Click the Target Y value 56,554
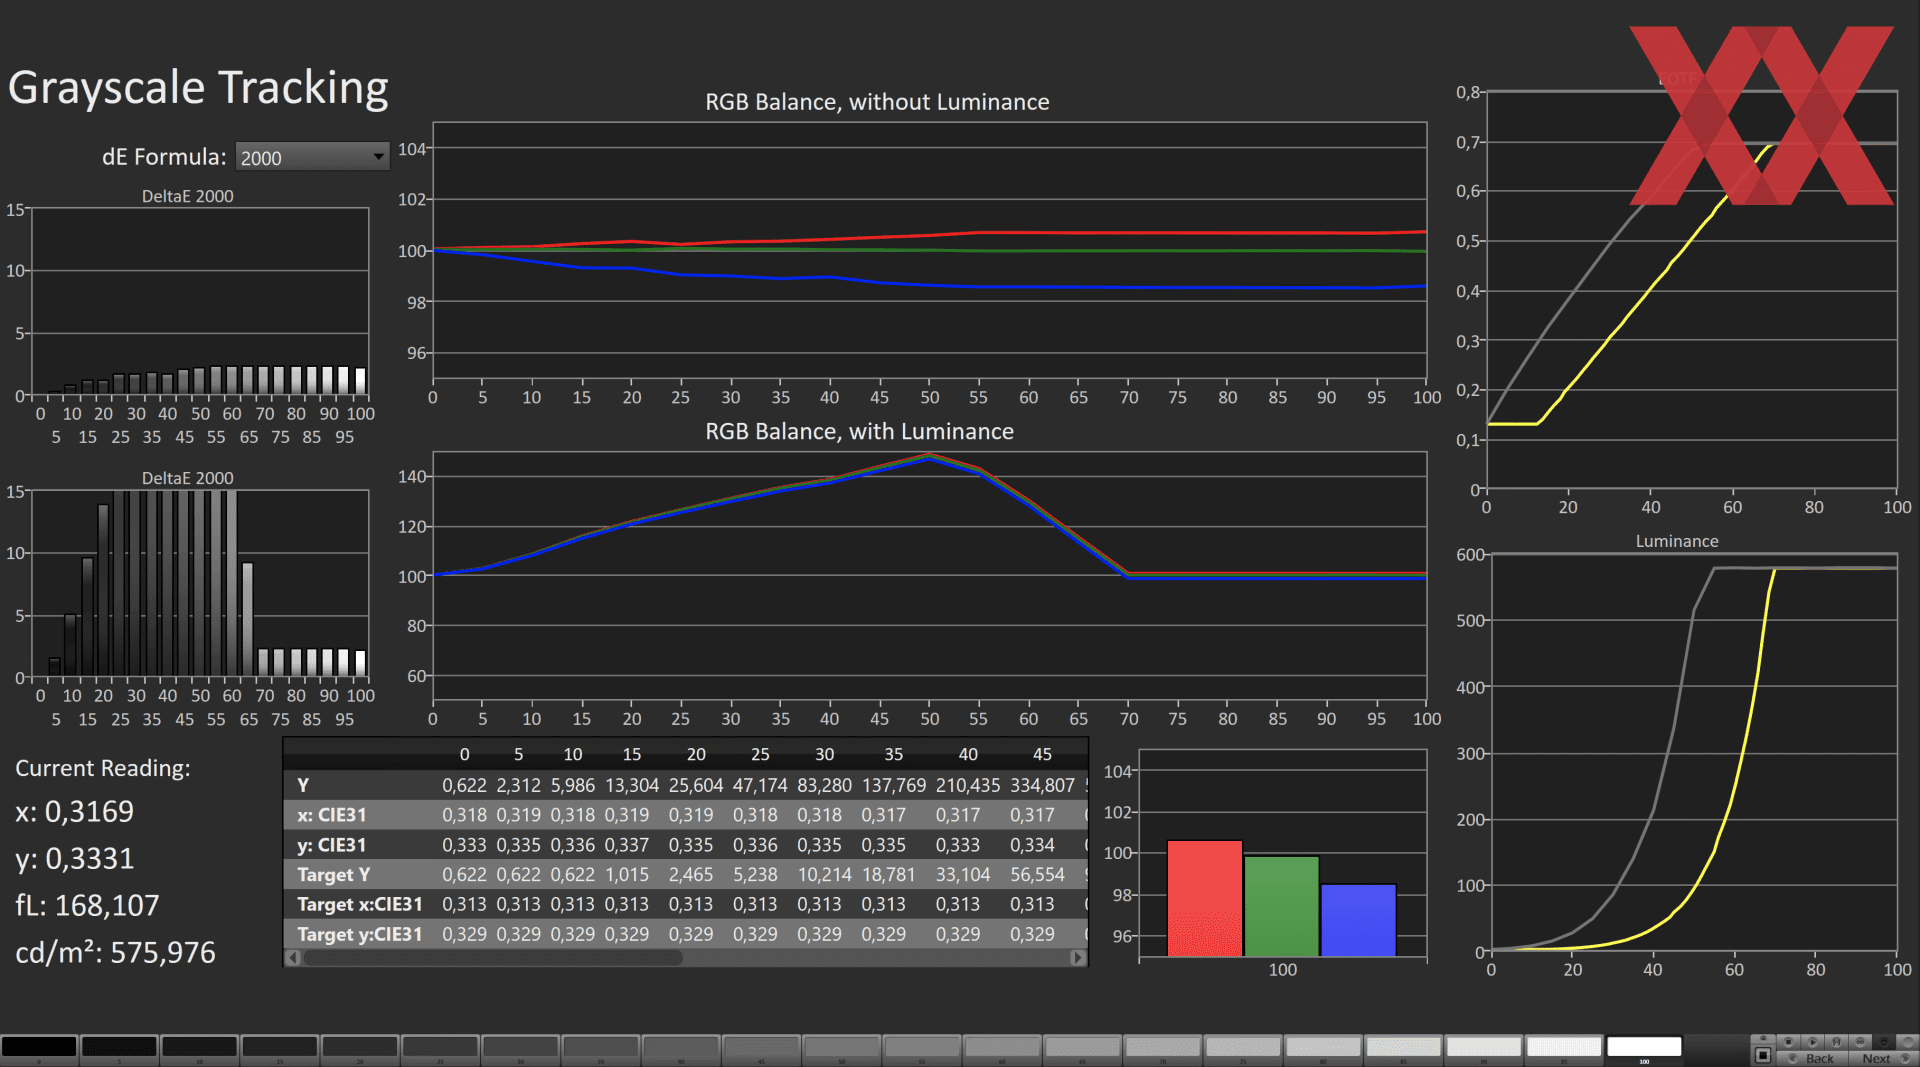The height and width of the screenshot is (1067, 1920). 1037,875
